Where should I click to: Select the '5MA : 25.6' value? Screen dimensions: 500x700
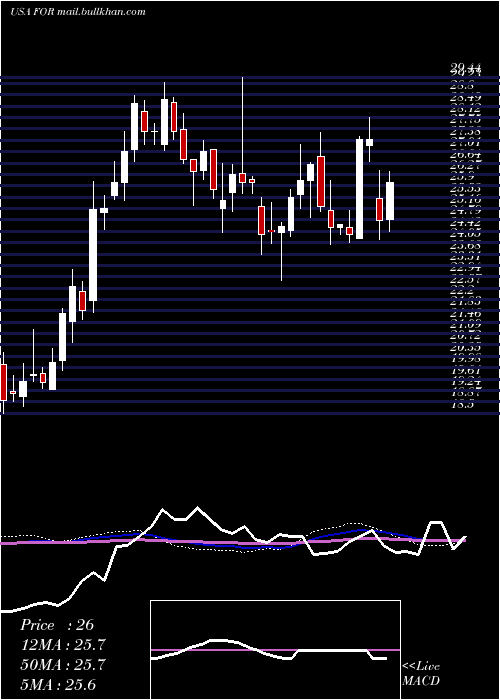pyautogui.click(x=58, y=685)
